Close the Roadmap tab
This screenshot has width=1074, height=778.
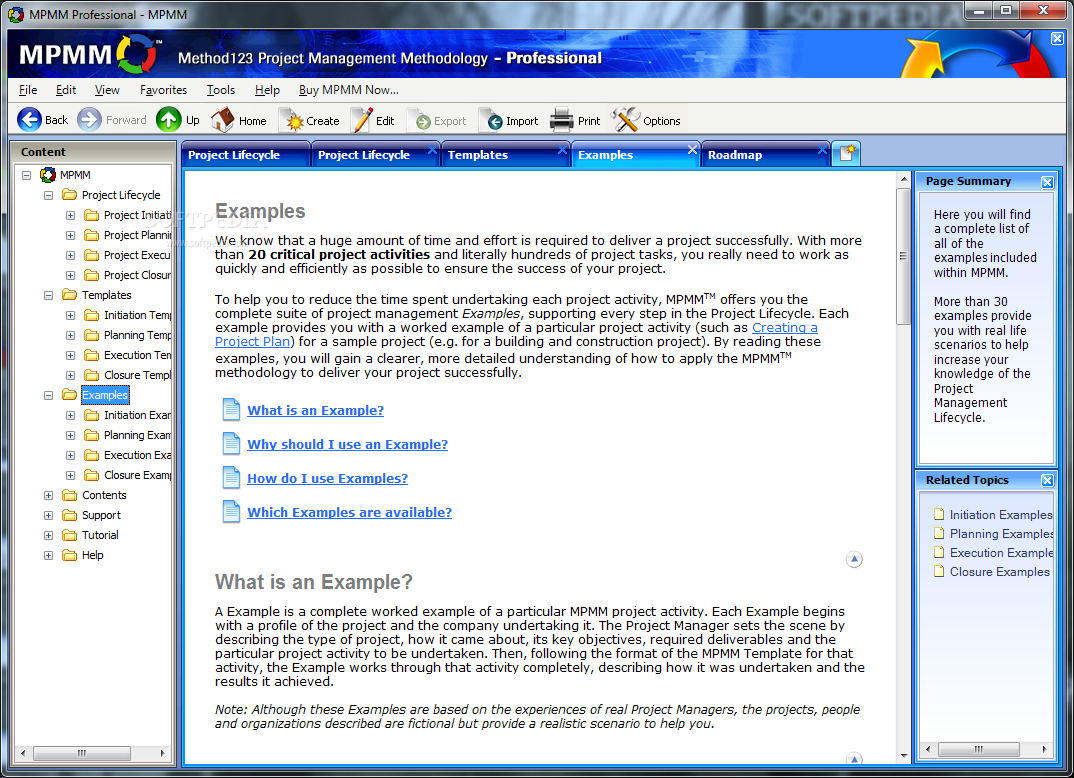coord(823,149)
